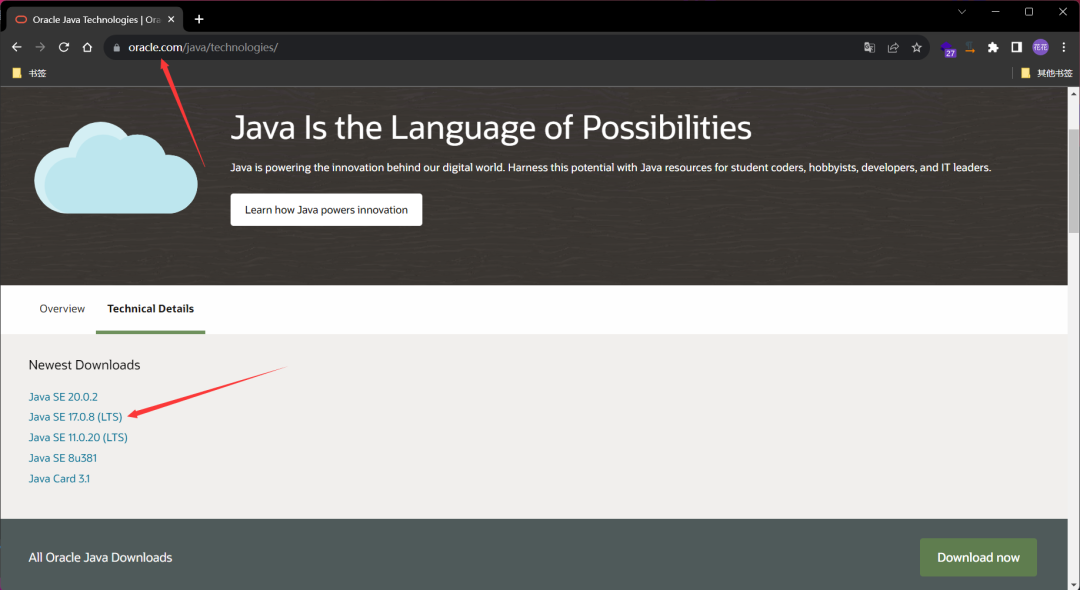Minimize the browser window
1080x590 pixels.
995,12
